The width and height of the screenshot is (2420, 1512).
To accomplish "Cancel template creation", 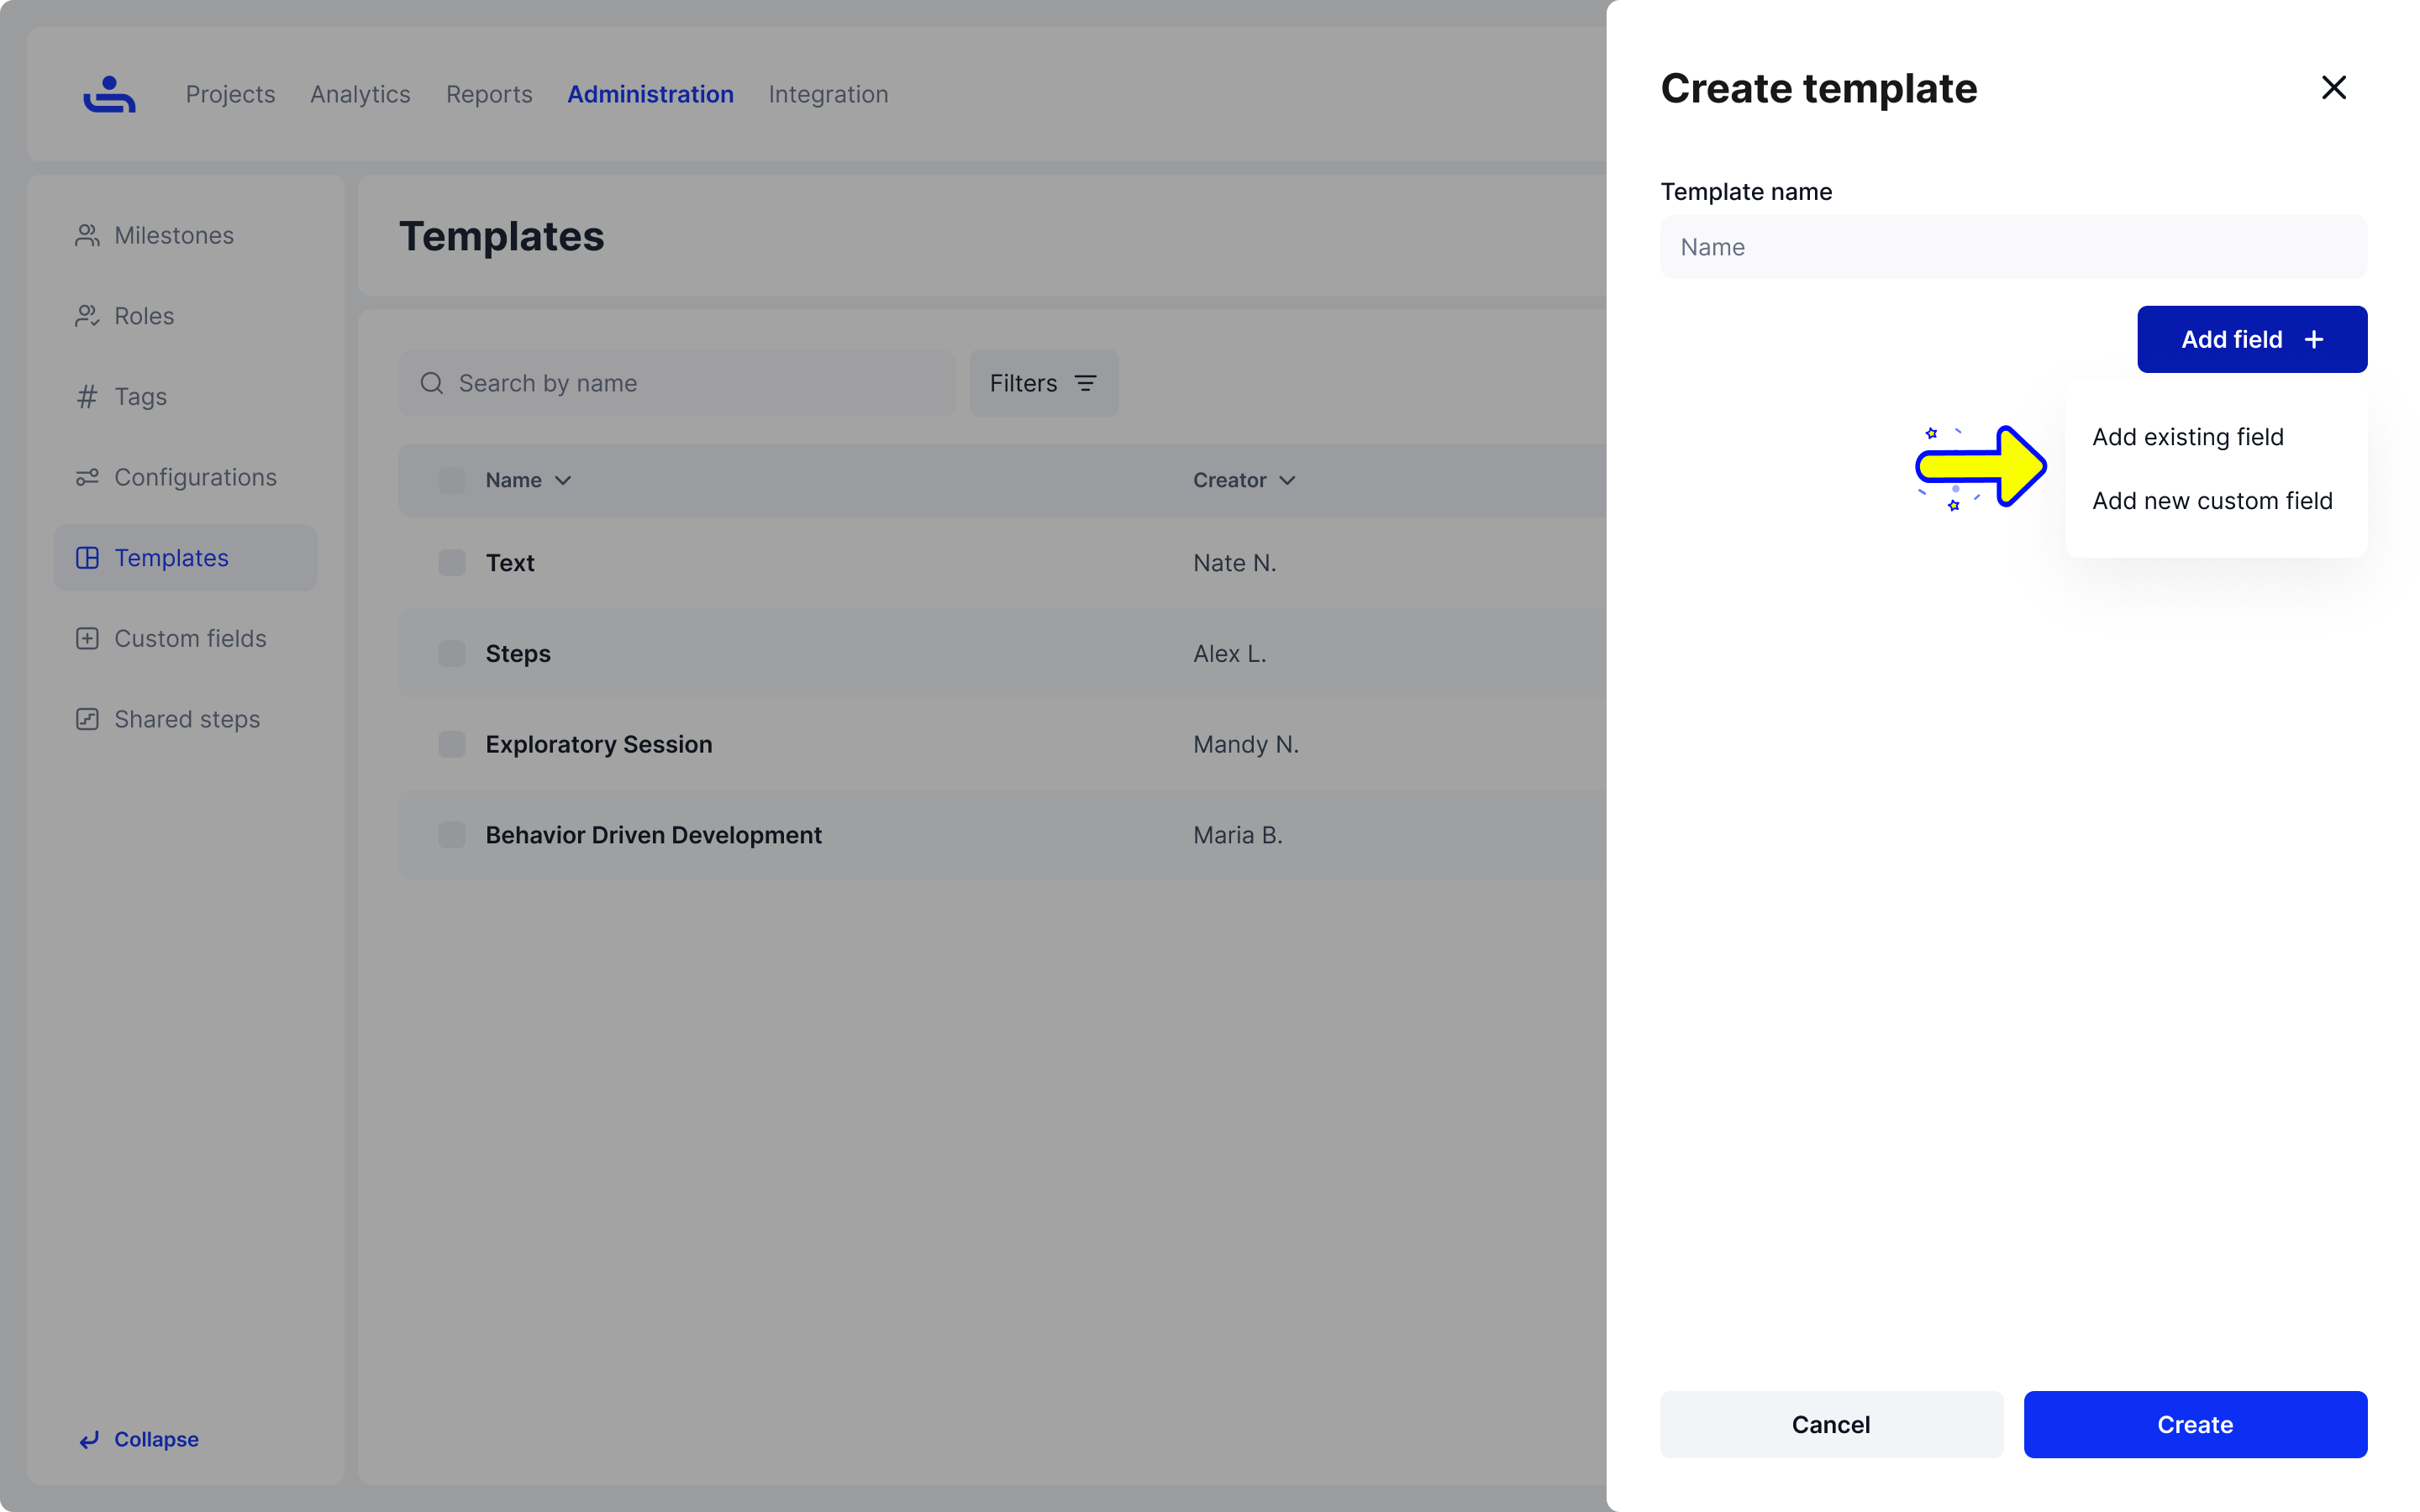I will [1830, 1424].
